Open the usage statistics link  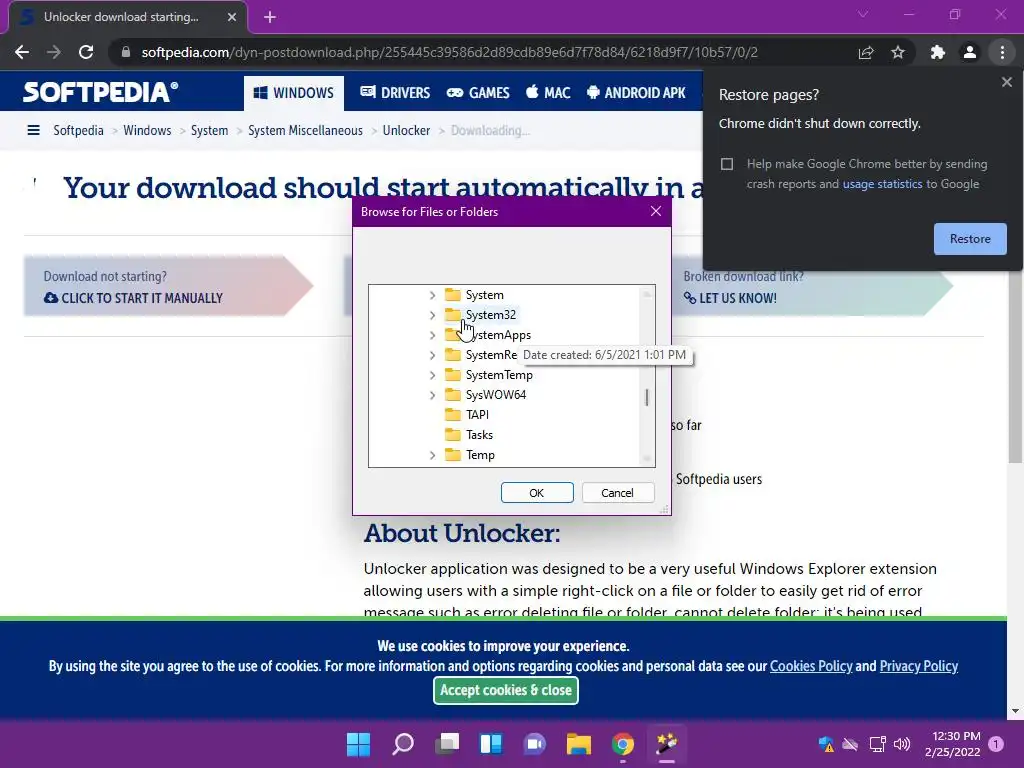click(882, 184)
